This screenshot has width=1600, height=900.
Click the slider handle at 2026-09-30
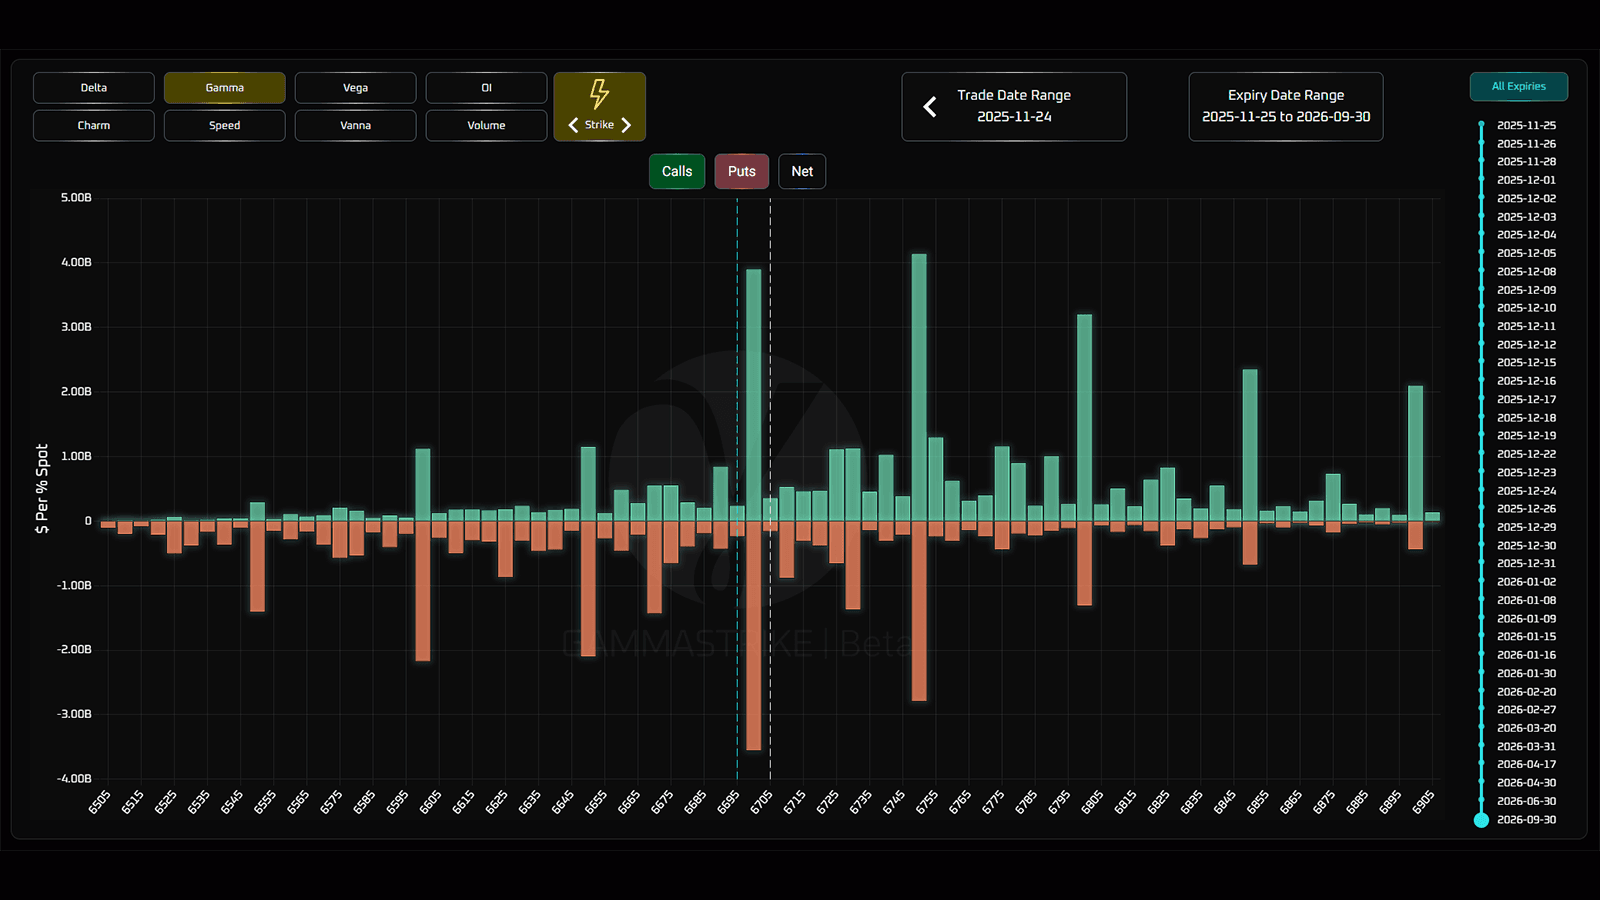coord(1481,820)
